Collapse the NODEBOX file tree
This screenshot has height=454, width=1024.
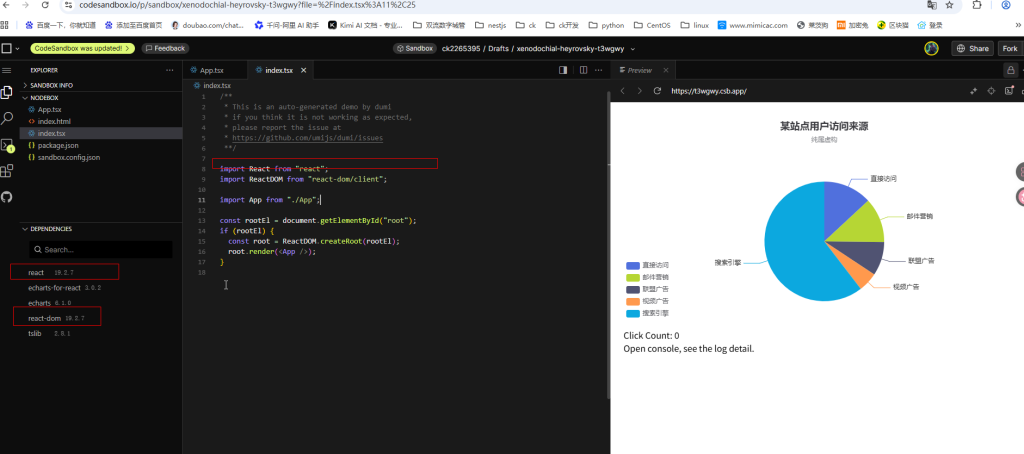pyautogui.click(x=101, y=97)
